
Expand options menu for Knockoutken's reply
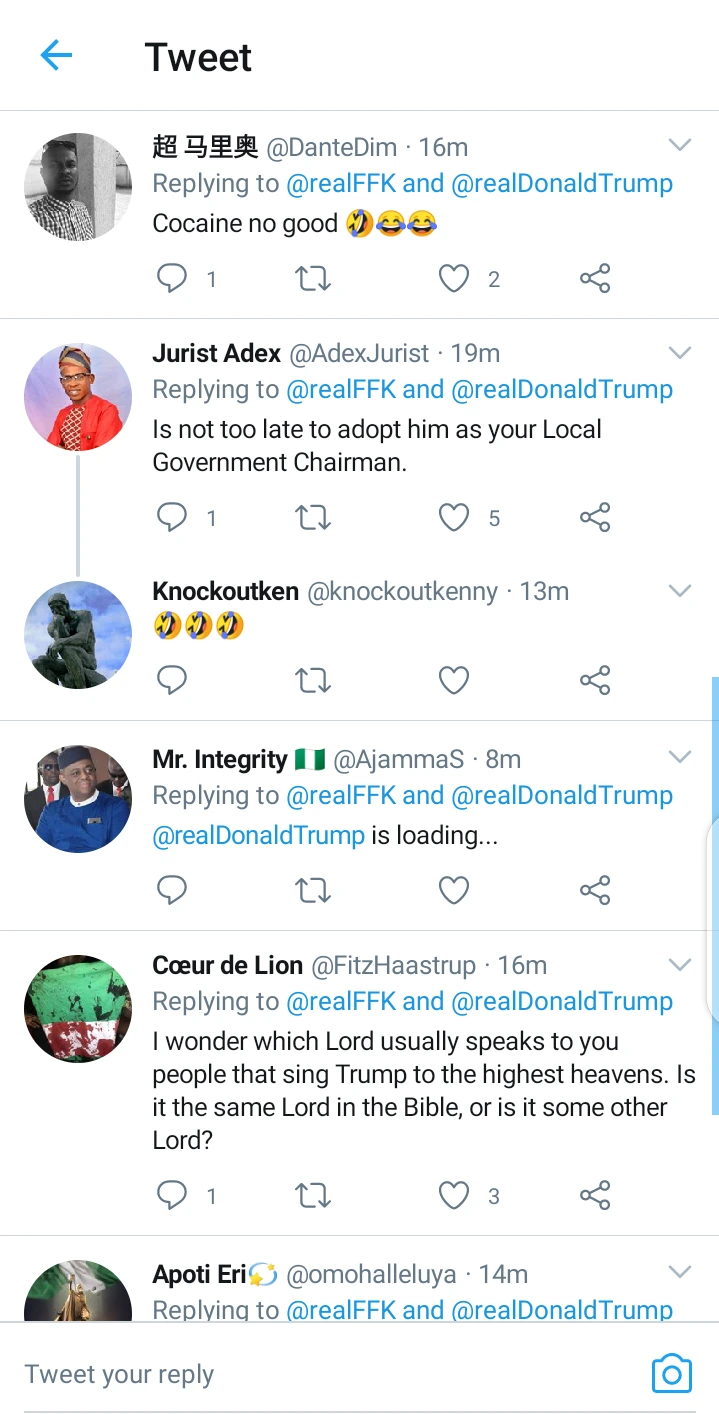click(680, 590)
